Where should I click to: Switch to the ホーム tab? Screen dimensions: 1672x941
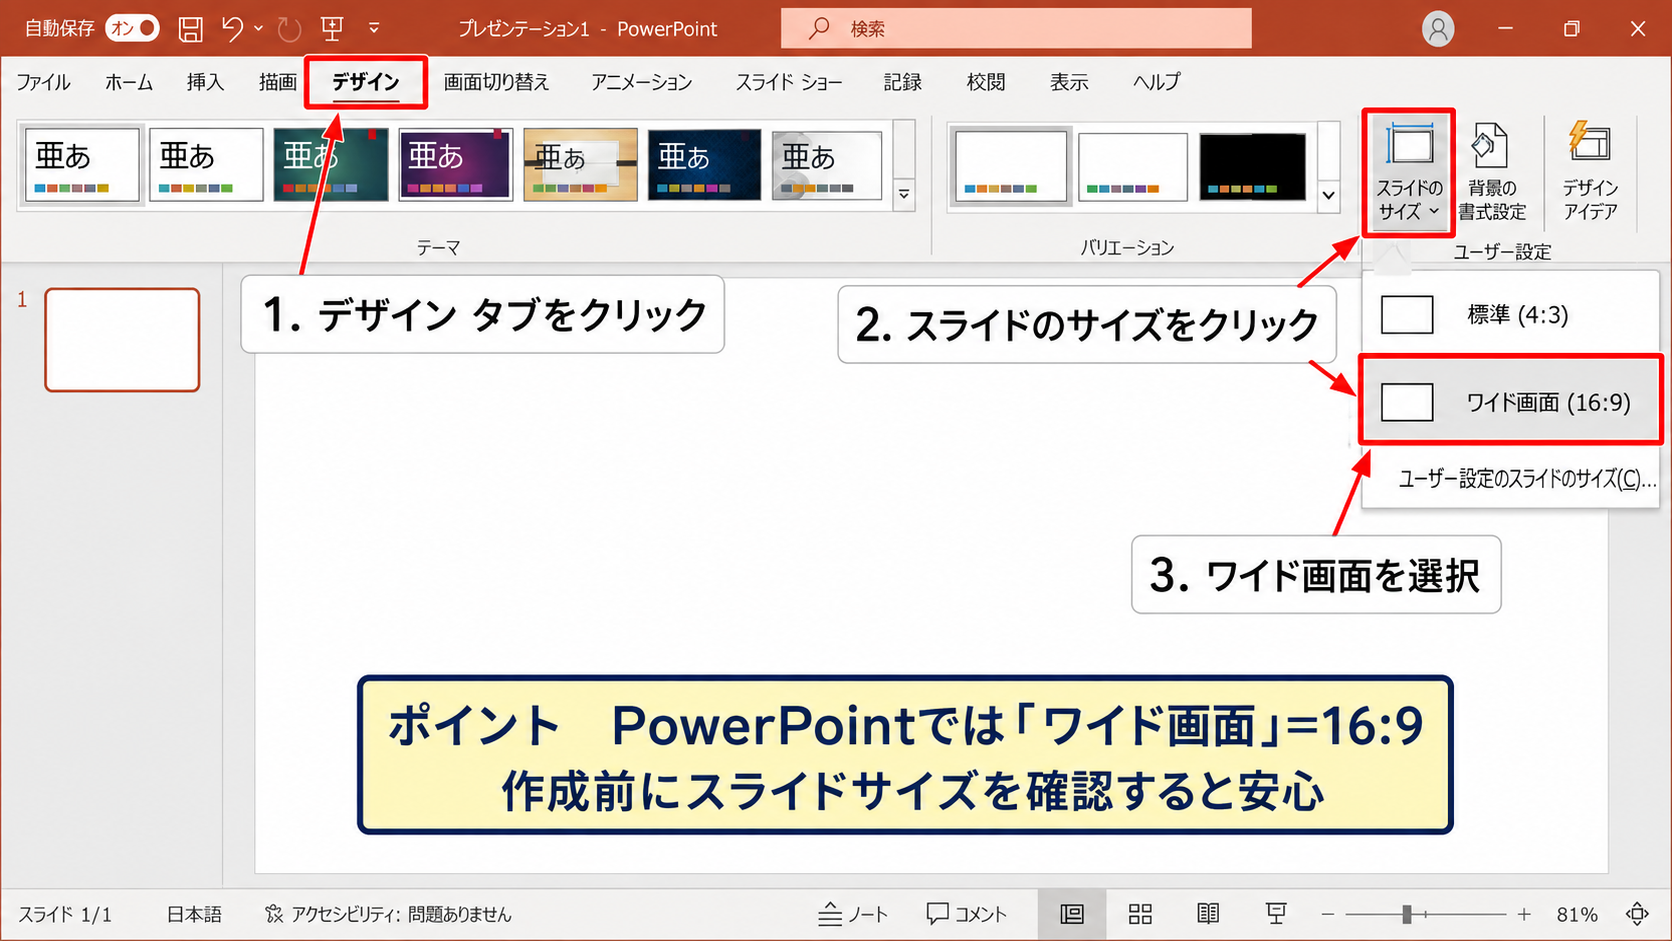click(x=129, y=82)
